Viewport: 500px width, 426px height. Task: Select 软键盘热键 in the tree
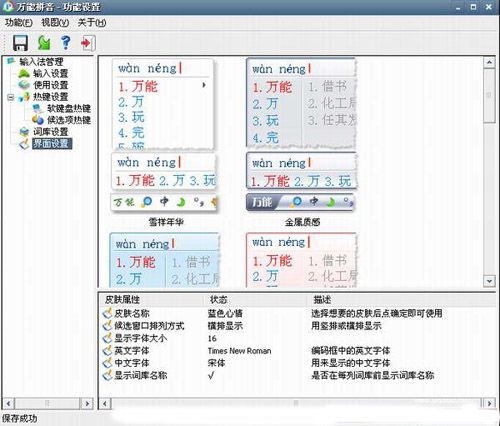(x=69, y=108)
